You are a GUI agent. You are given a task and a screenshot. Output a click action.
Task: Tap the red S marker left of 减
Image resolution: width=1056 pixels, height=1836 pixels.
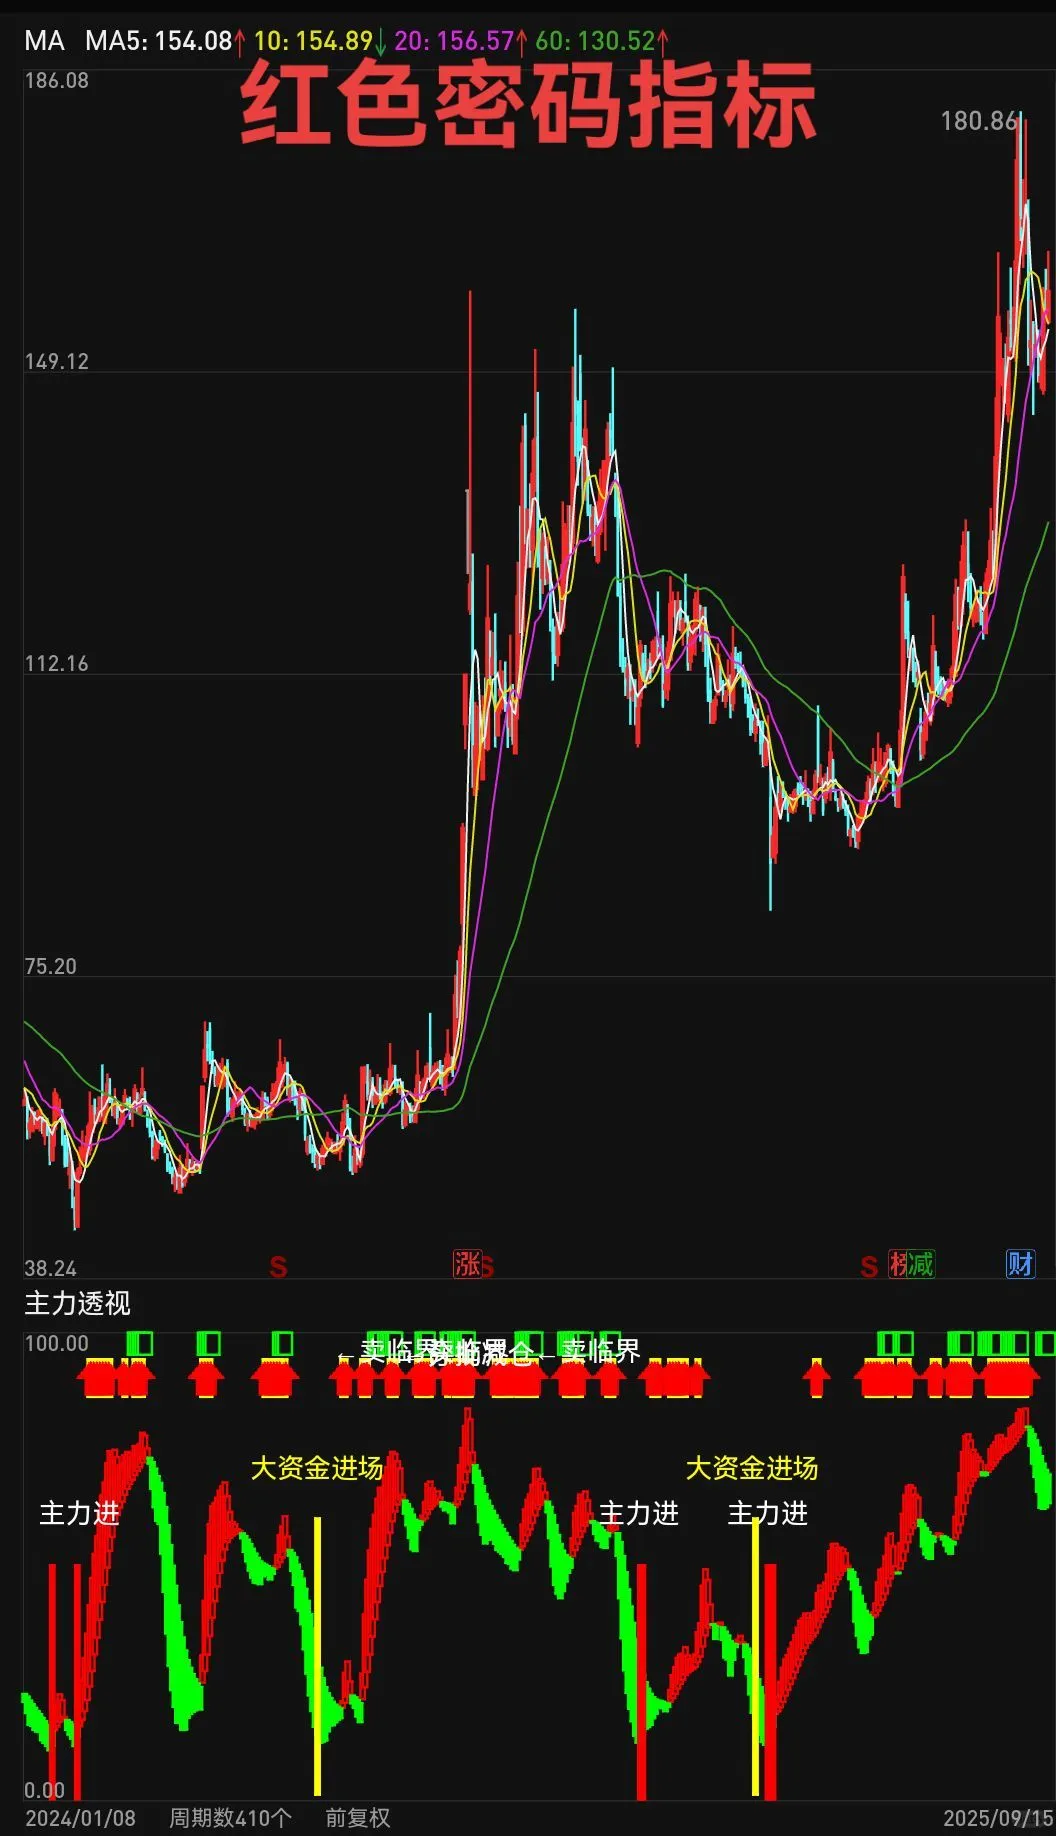coord(869,1267)
